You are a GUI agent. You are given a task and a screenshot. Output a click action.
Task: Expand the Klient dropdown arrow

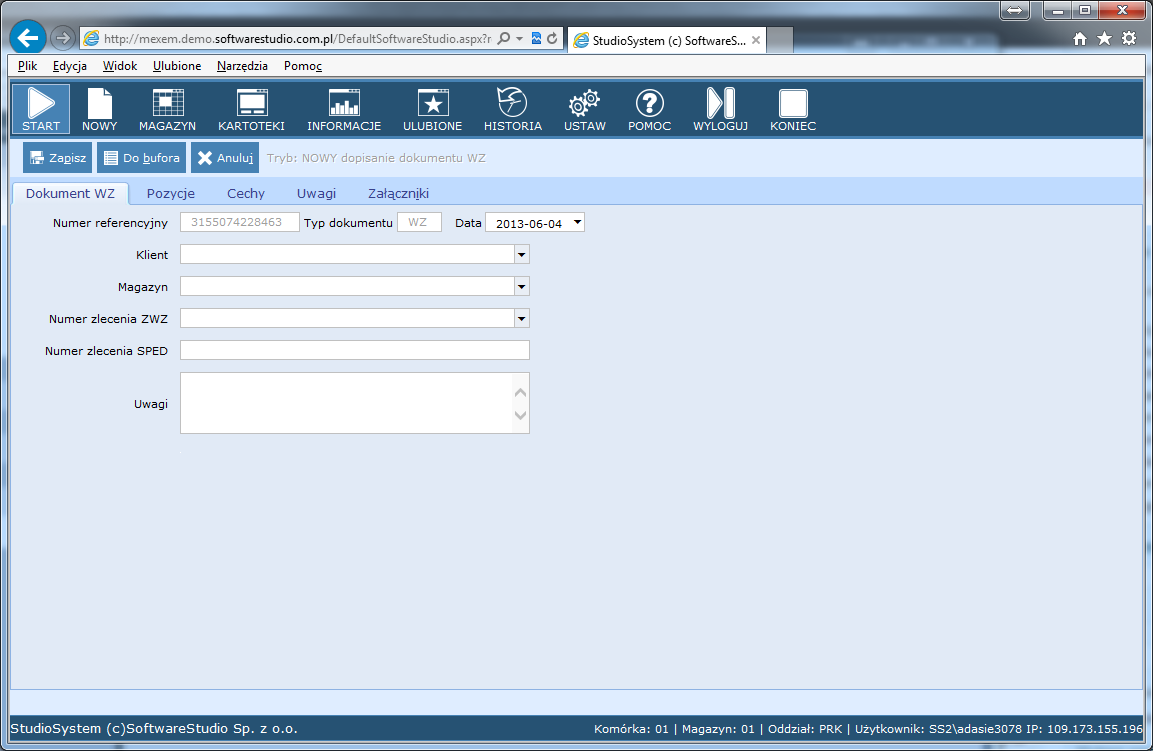[x=521, y=255]
